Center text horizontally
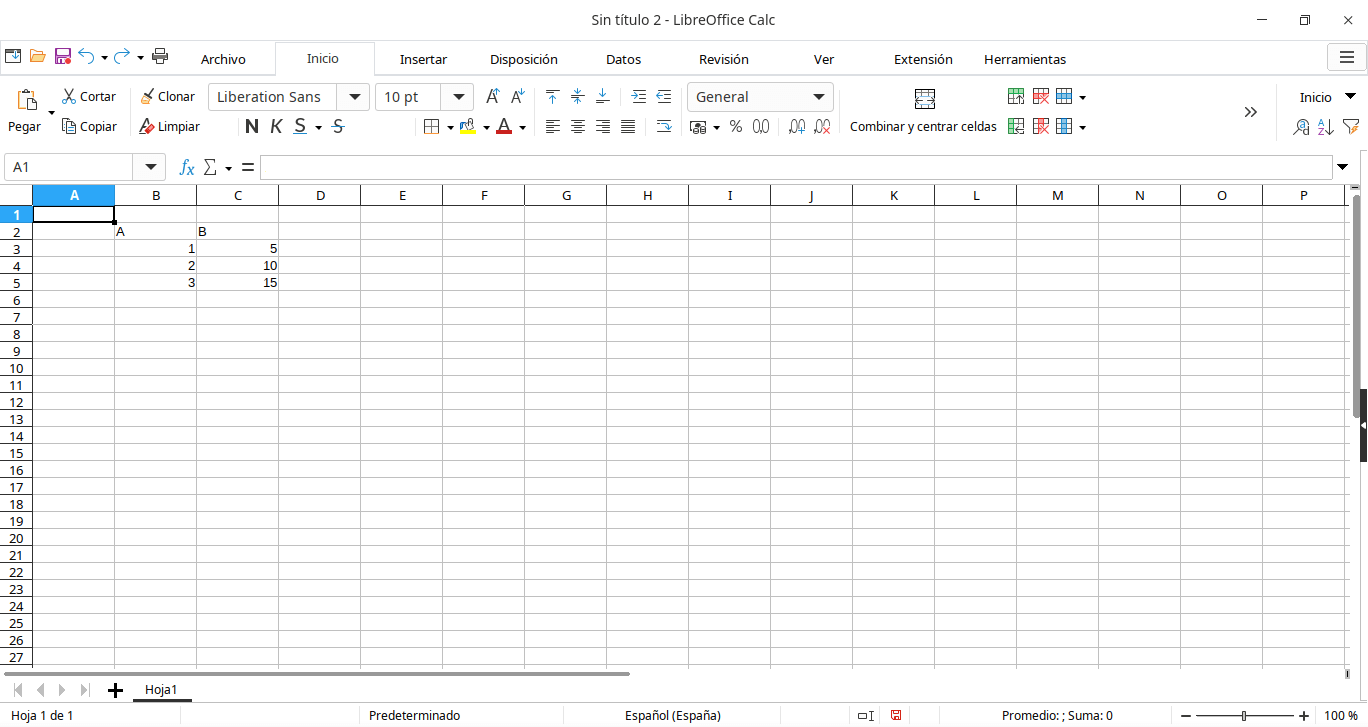The image size is (1368, 727). pos(578,127)
